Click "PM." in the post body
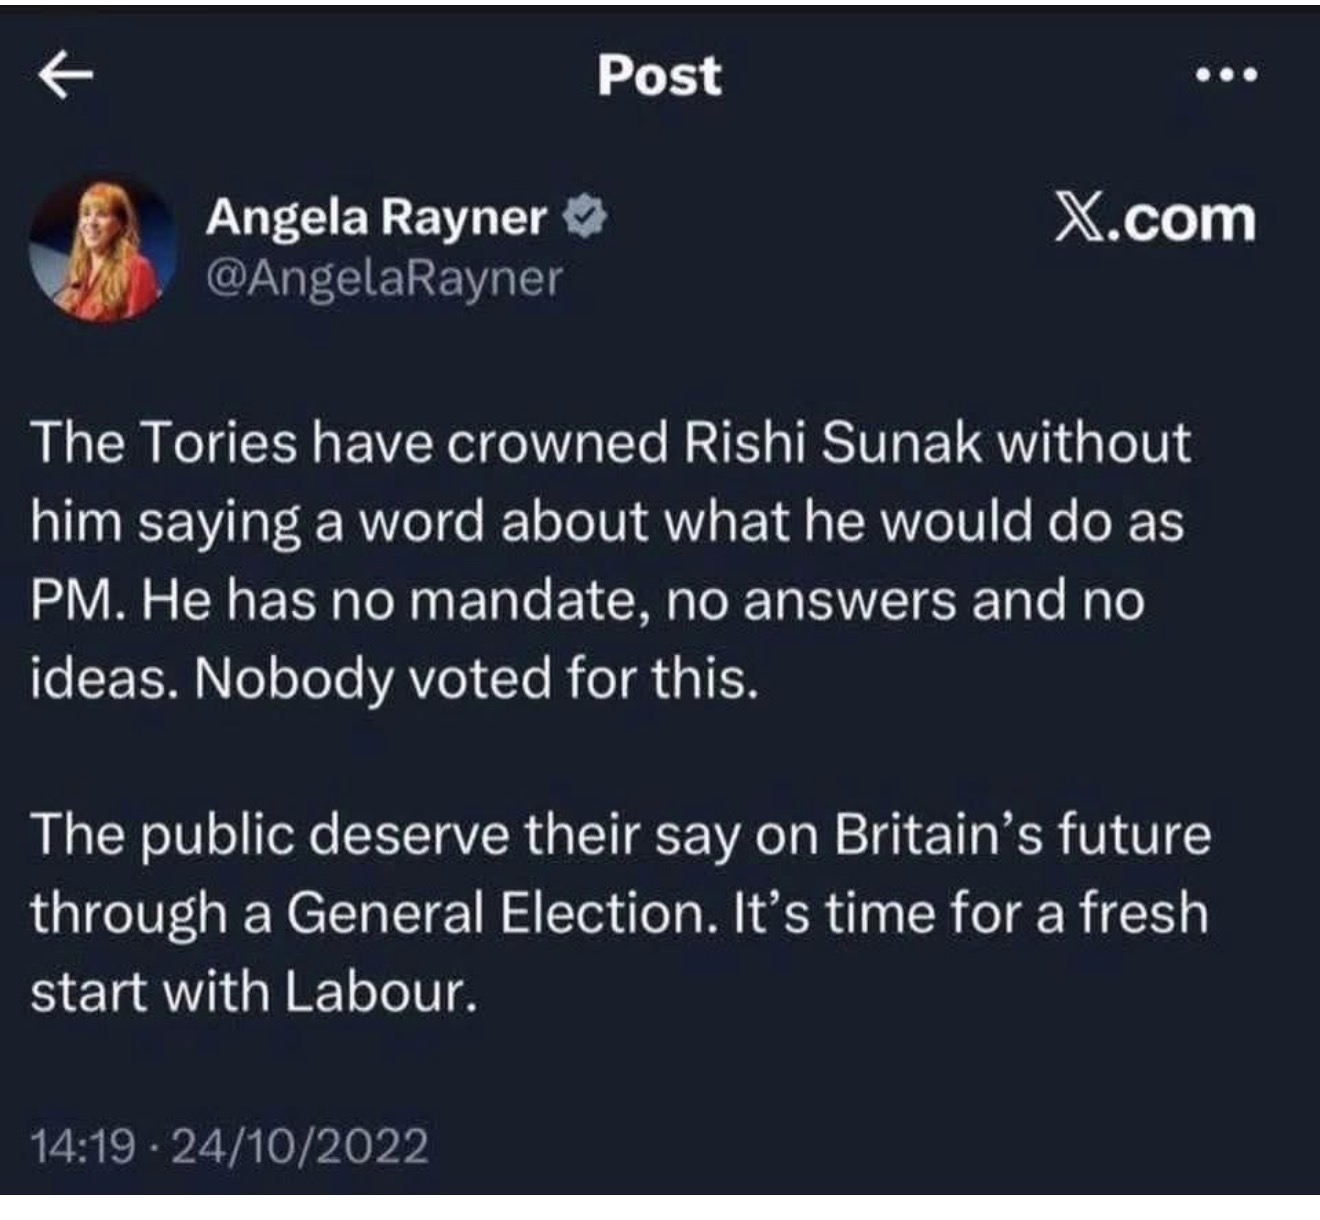The image size is (1320, 1220). pyautogui.click(x=77, y=601)
